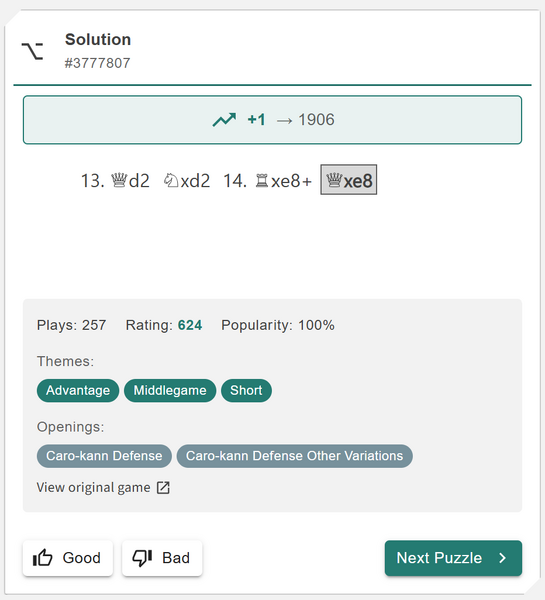Click the Popularity: 100% statistic
Image resolution: width=545 pixels, height=600 pixels.
pos(278,325)
